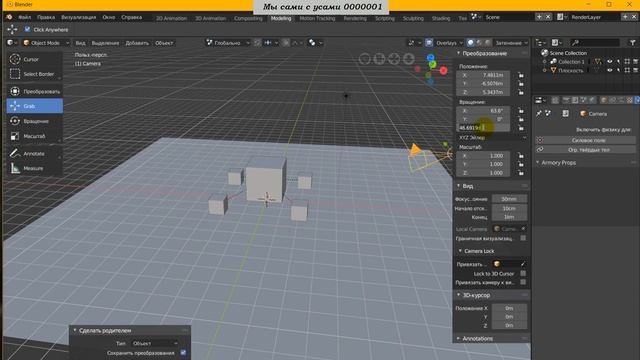Open the Глобально orientation dropdown
Viewport: 640px width, 360px height.
coord(227,42)
